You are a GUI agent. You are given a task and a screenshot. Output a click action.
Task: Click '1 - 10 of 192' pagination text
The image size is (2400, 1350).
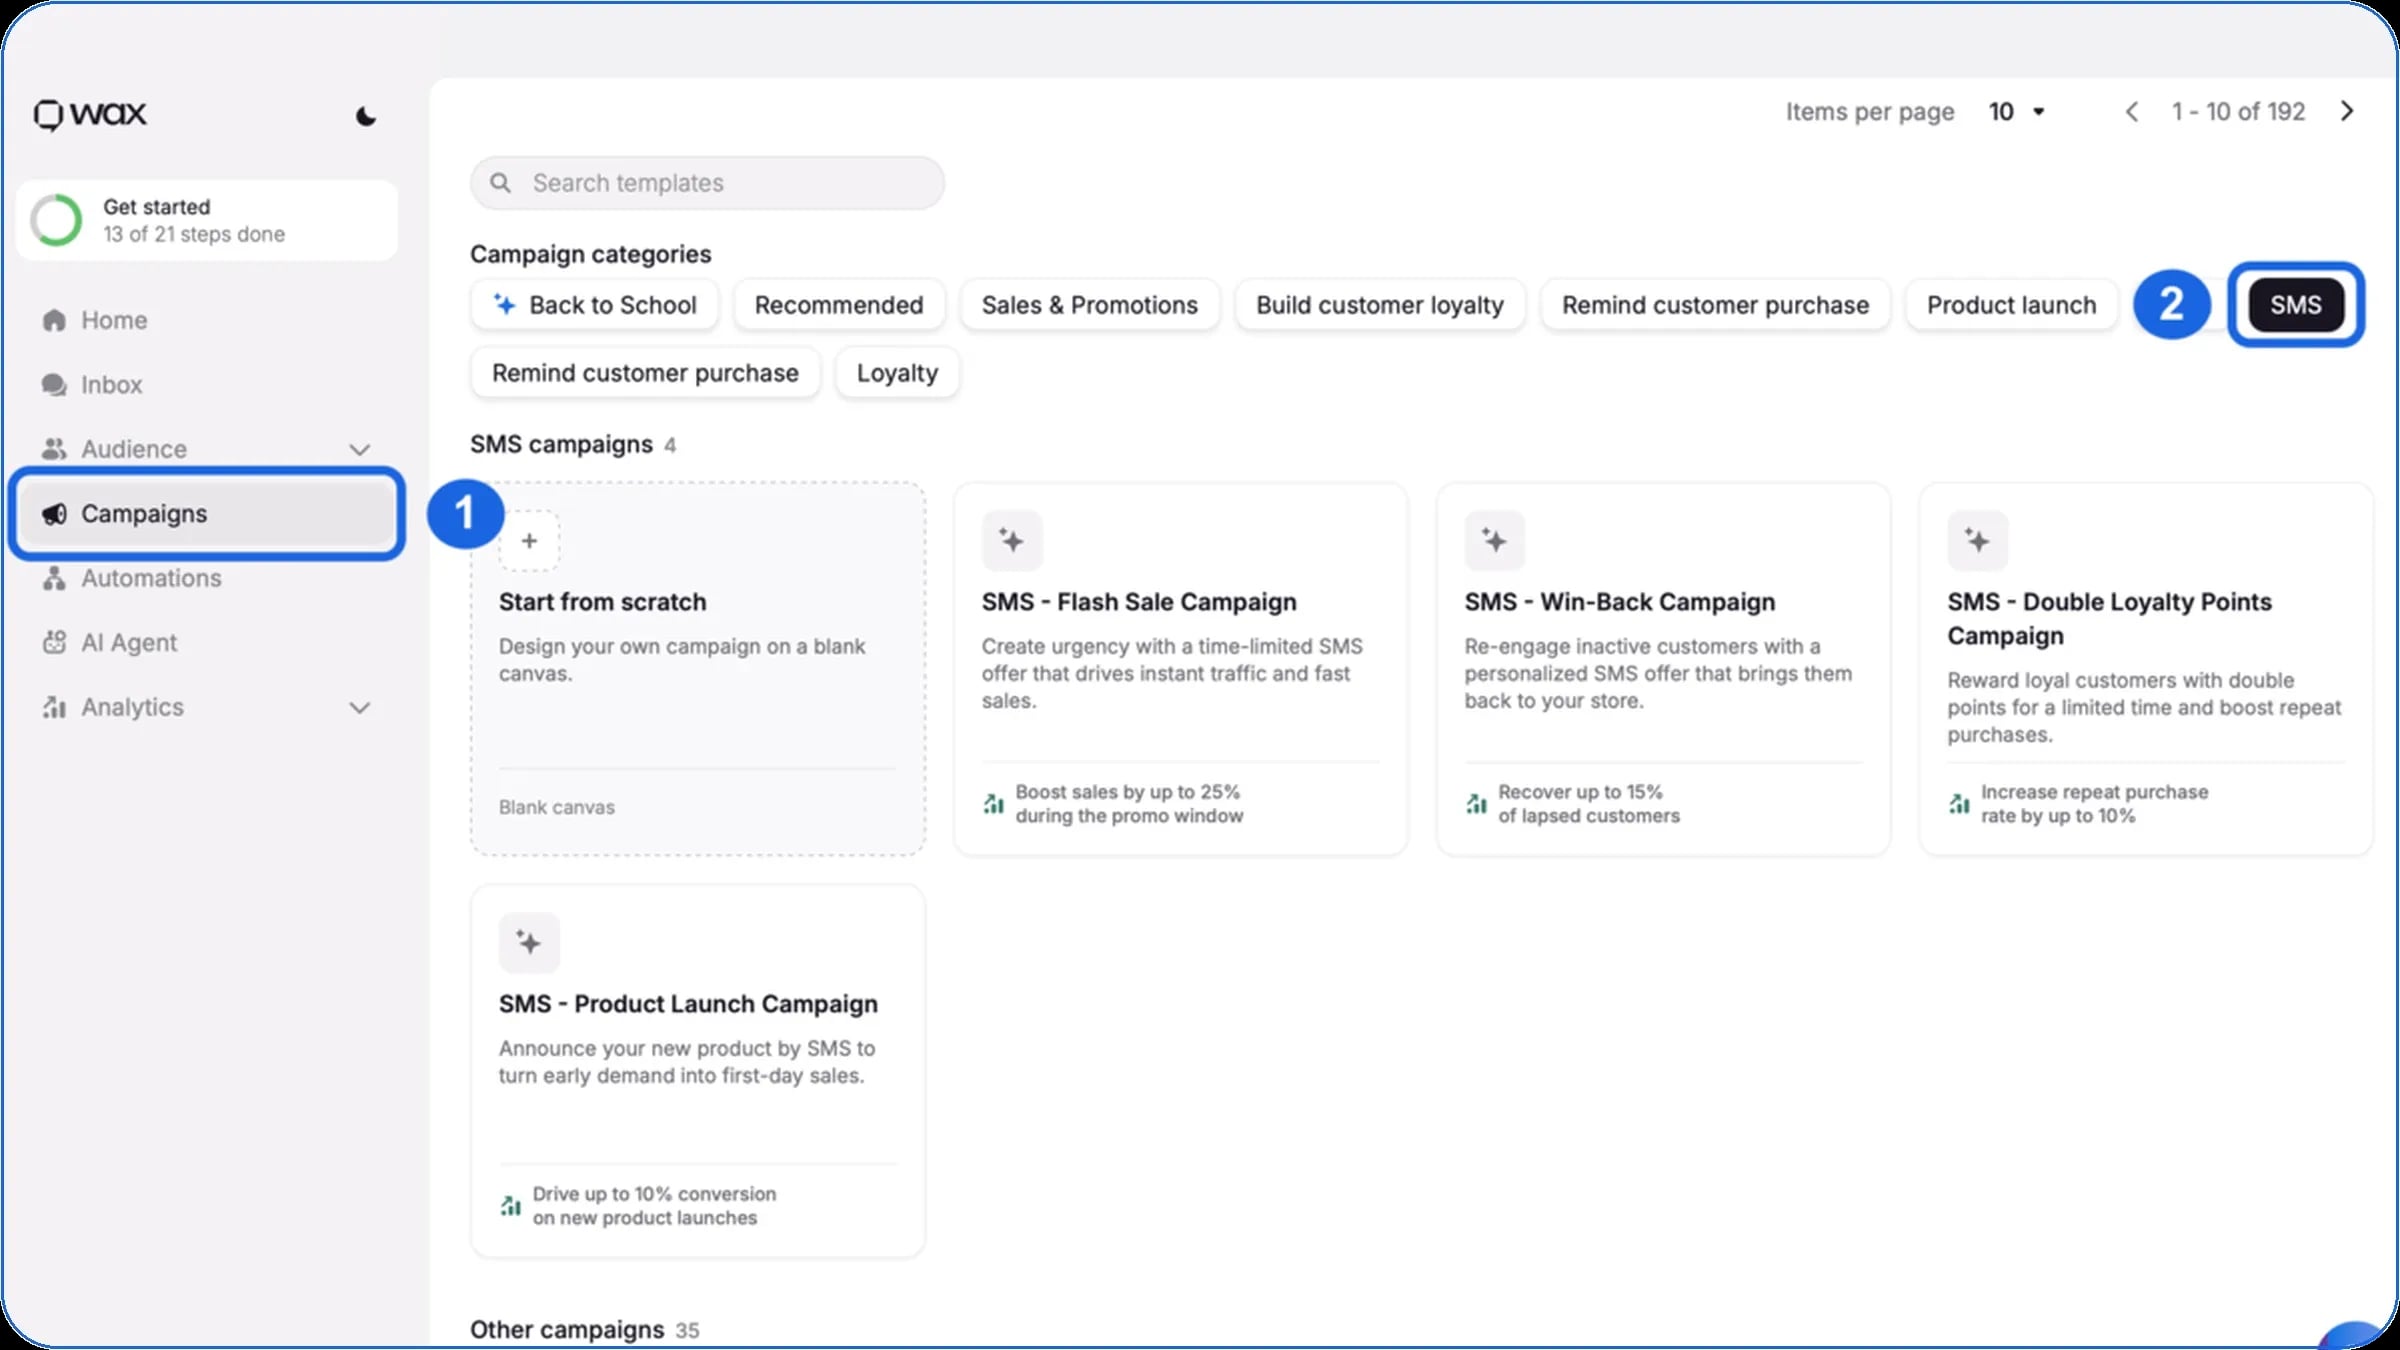(x=2238, y=112)
